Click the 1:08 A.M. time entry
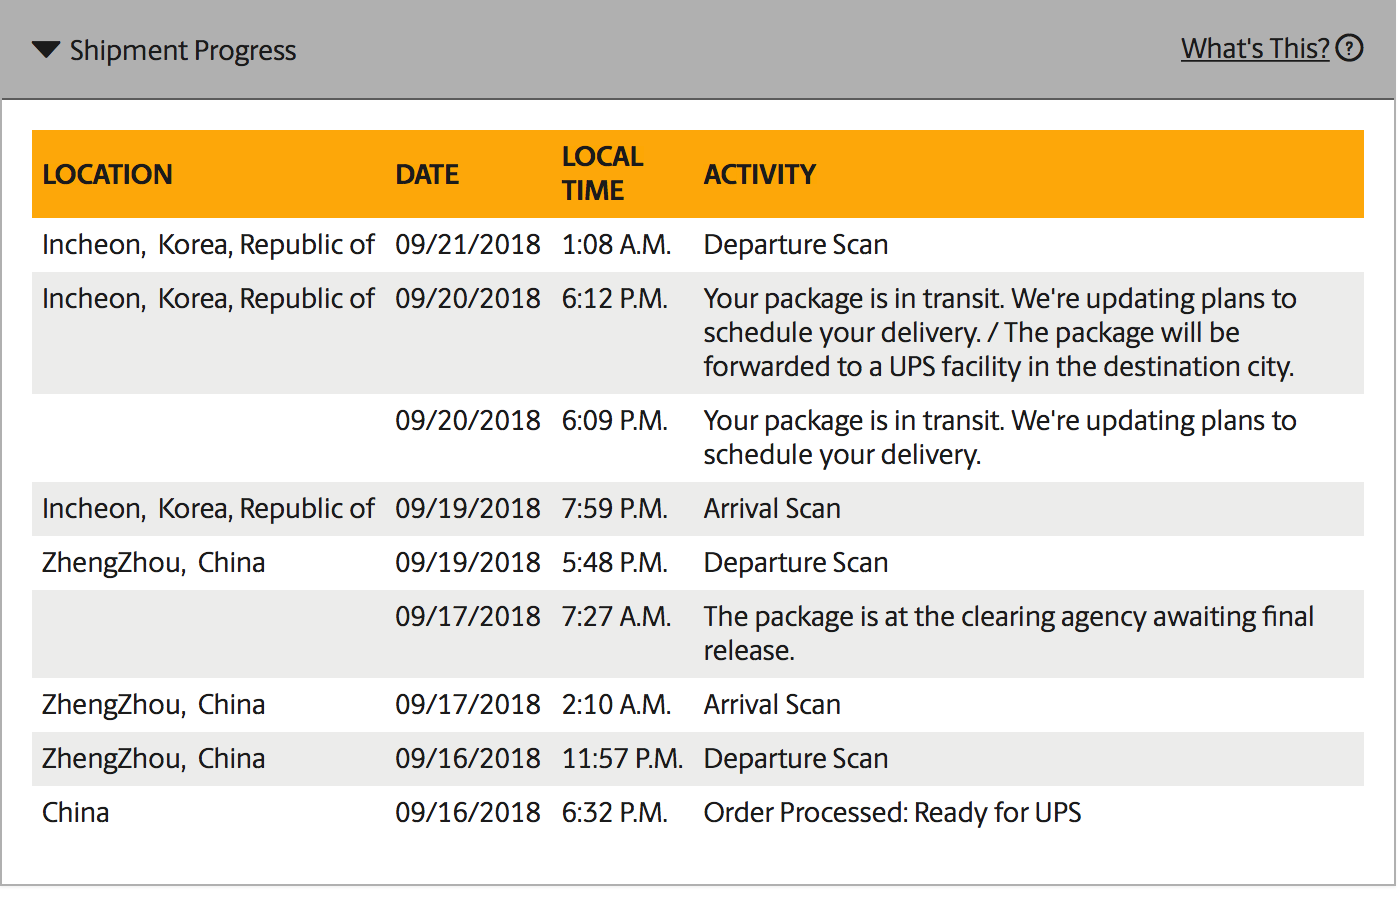Viewport: 1400px width, 900px height. pyautogui.click(x=616, y=245)
